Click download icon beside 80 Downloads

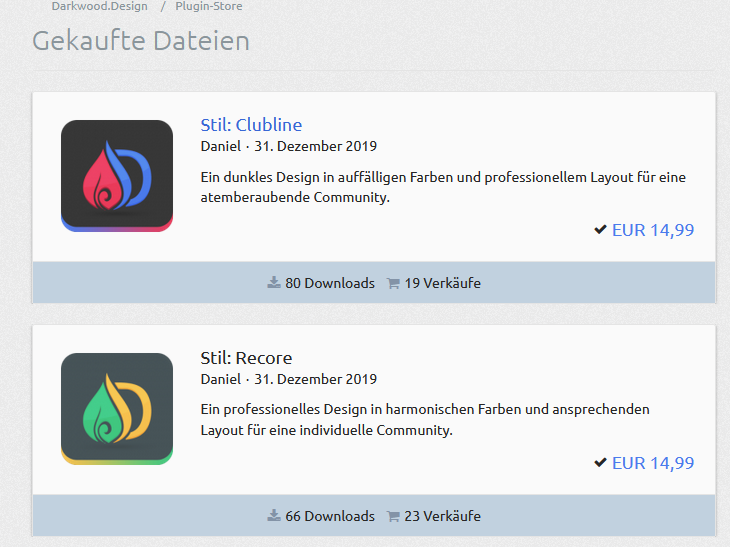tap(274, 283)
